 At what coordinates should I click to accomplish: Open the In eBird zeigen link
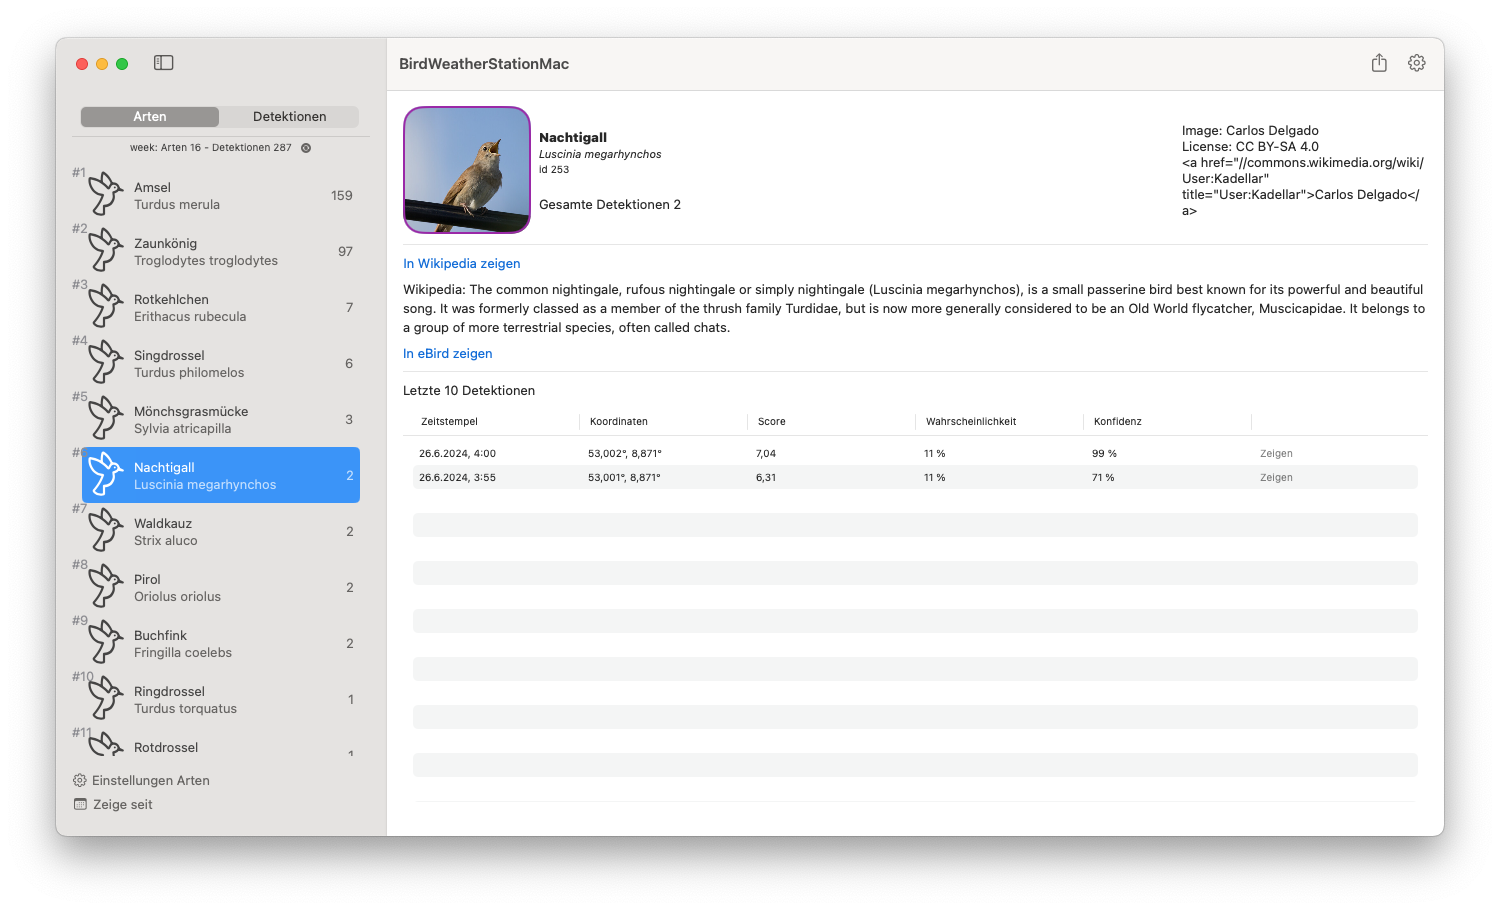click(447, 353)
